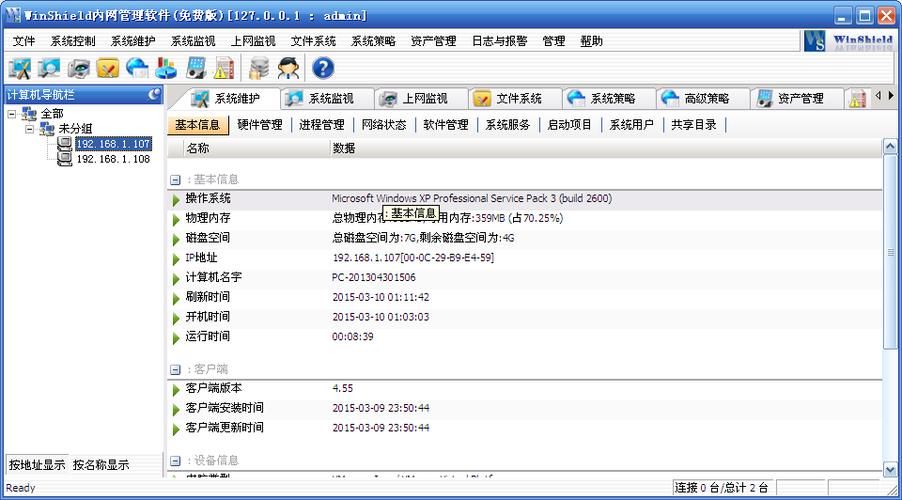Open the 共享目录 sub-tab
This screenshot has width=902, height=500.
pos(694,125)
